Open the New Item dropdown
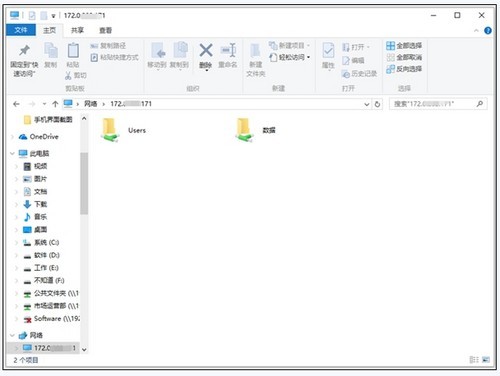The image size is (500, 376). (x=289, y=45)
